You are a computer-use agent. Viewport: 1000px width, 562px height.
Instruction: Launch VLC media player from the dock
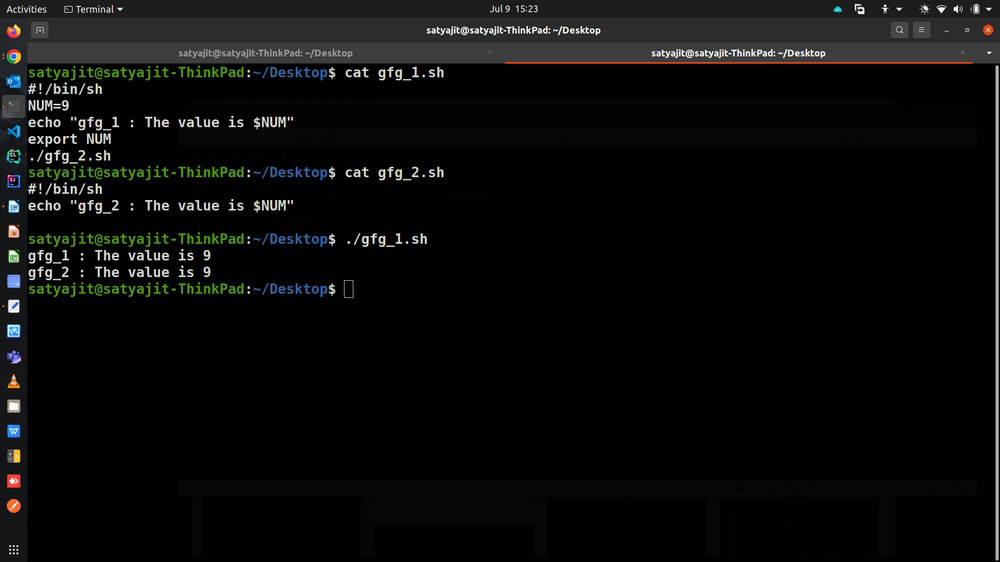click(x=13, y=381)
